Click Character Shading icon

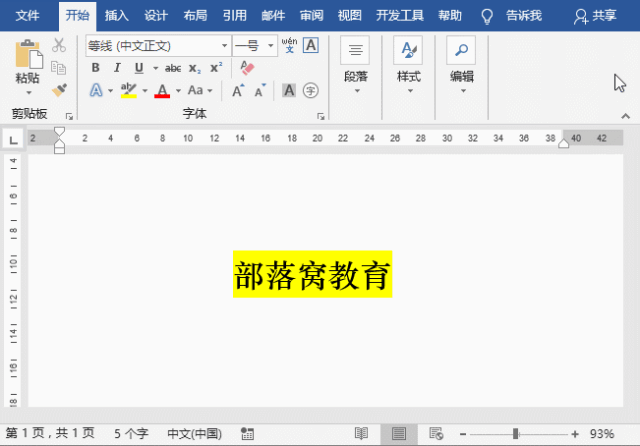(x=289, y=90)
